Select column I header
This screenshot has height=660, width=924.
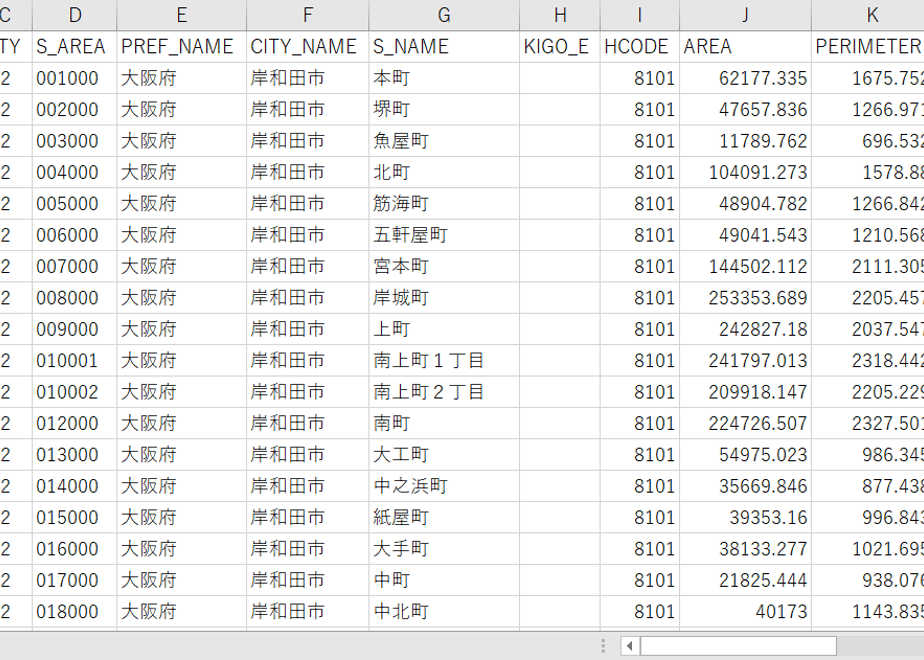coord(640,15)
